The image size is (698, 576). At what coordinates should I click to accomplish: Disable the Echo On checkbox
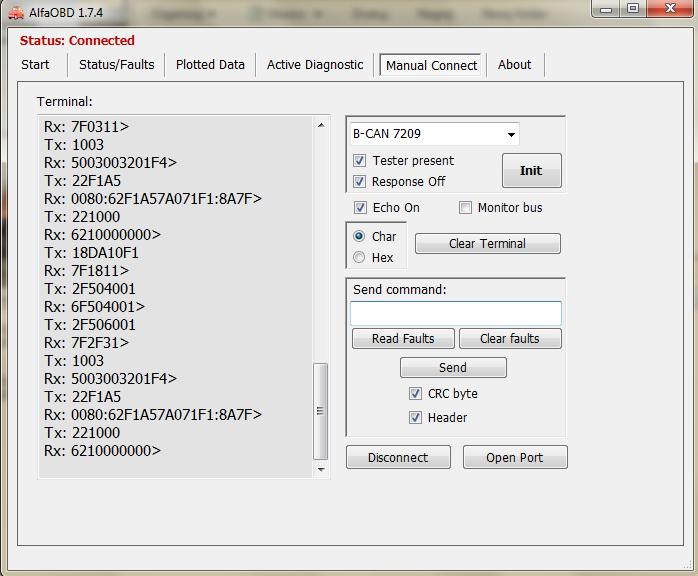[x=360, y=207]
